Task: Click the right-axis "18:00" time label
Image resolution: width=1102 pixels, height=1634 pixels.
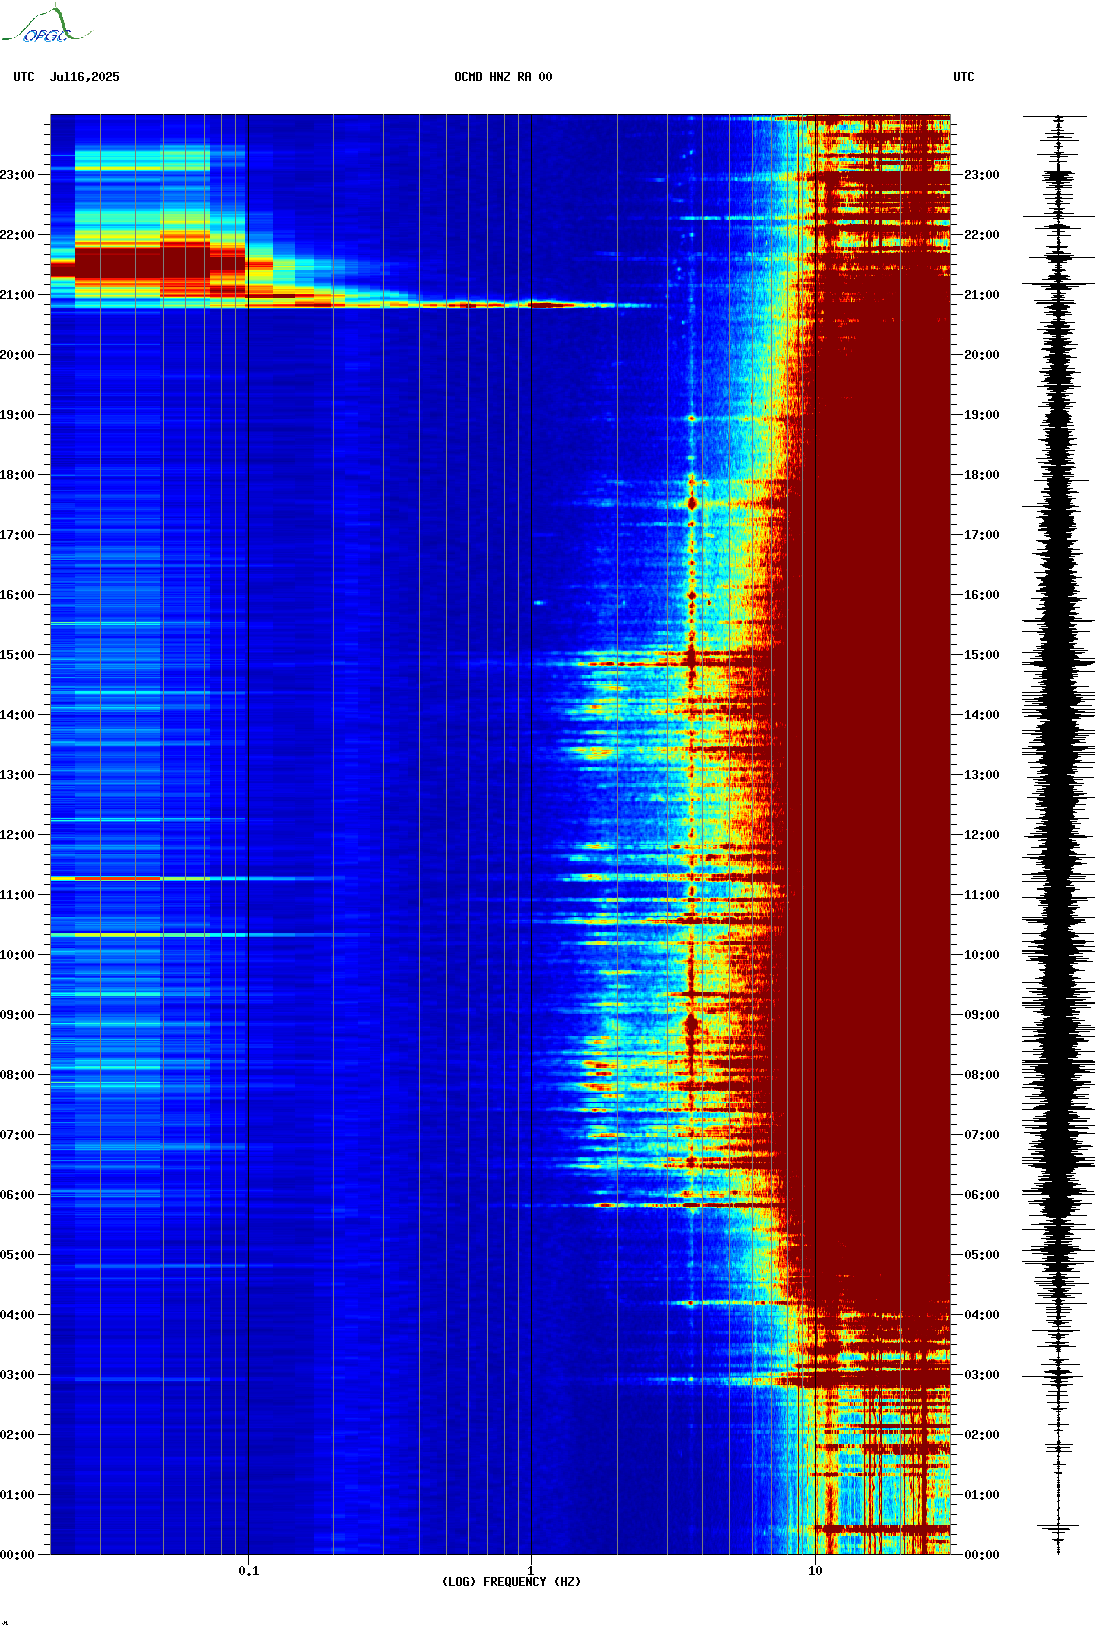Action: click(x=981, y=475)
